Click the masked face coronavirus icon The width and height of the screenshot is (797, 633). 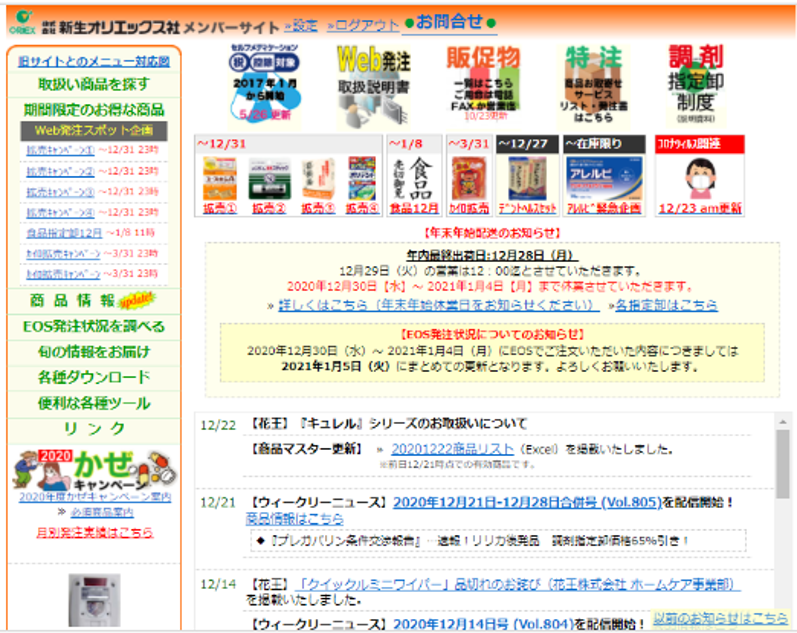pos(701,178)
